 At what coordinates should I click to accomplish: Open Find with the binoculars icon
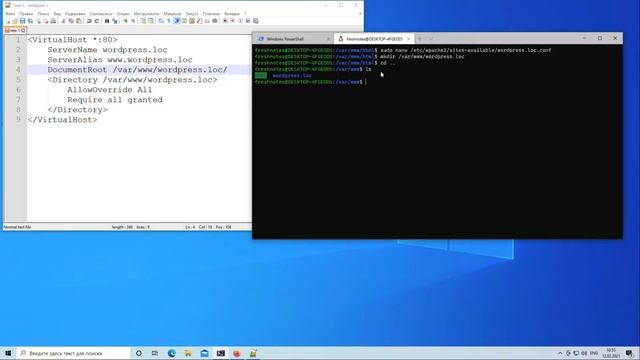point(107,21)
